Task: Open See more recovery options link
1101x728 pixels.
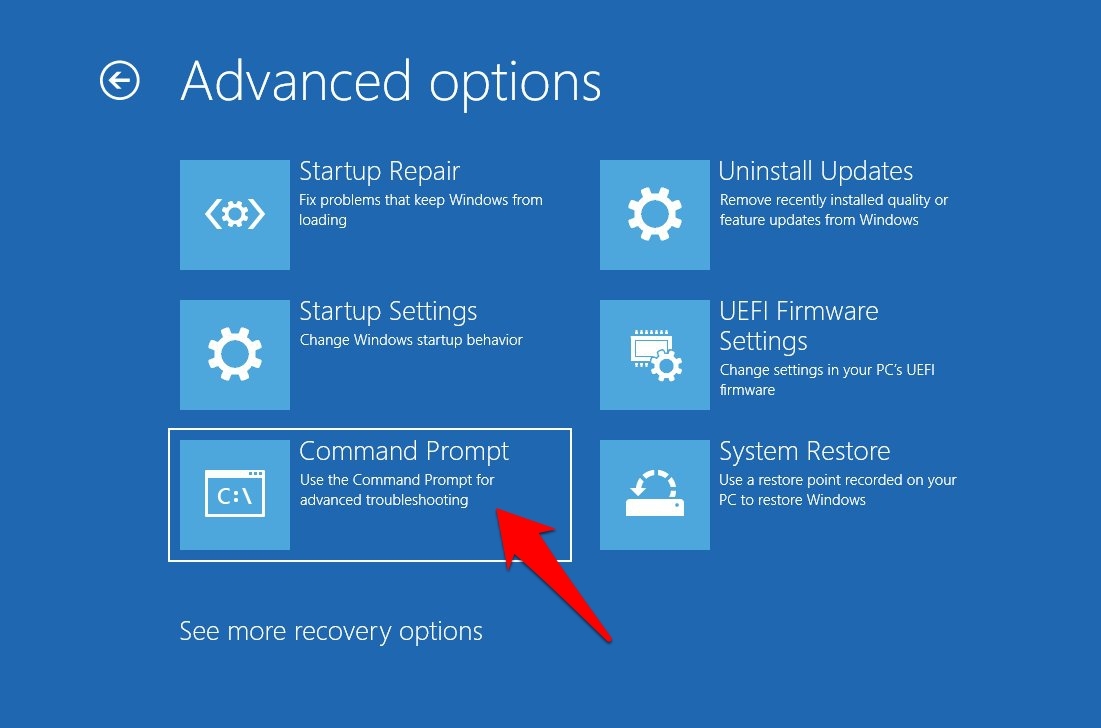Action: pyautogui.click(x=331, y=631)
